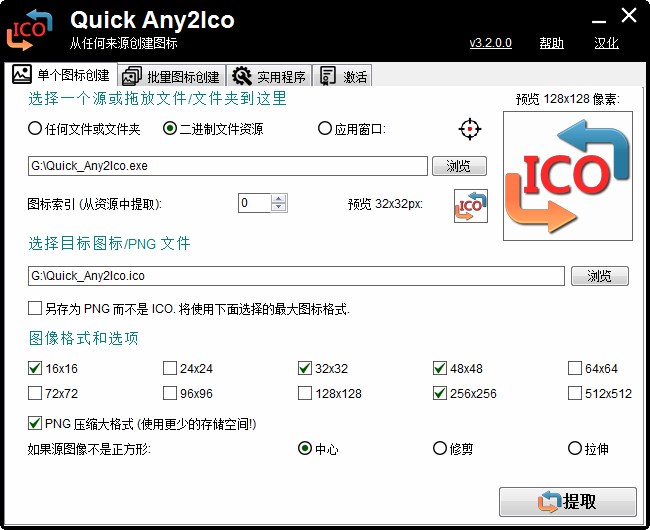Image resolution: width=650 pixels, height=530 pixels.
Task: Switch to the 单个图标创建 tab
Action: point(61,75)
